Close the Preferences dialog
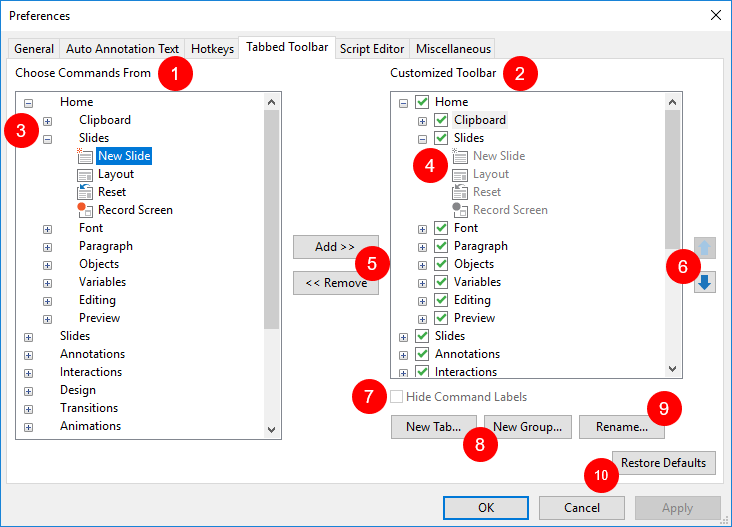 coord(715,15)
